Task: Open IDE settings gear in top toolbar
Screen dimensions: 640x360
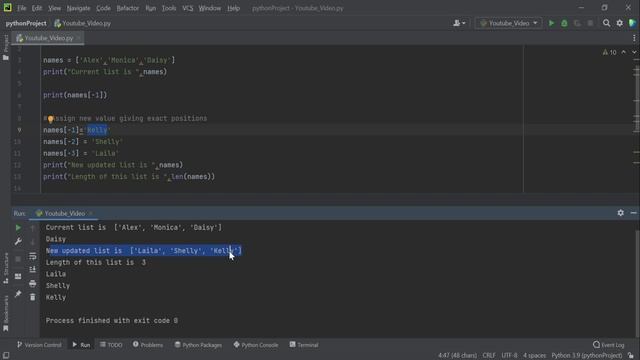Action: pos(620,23)
